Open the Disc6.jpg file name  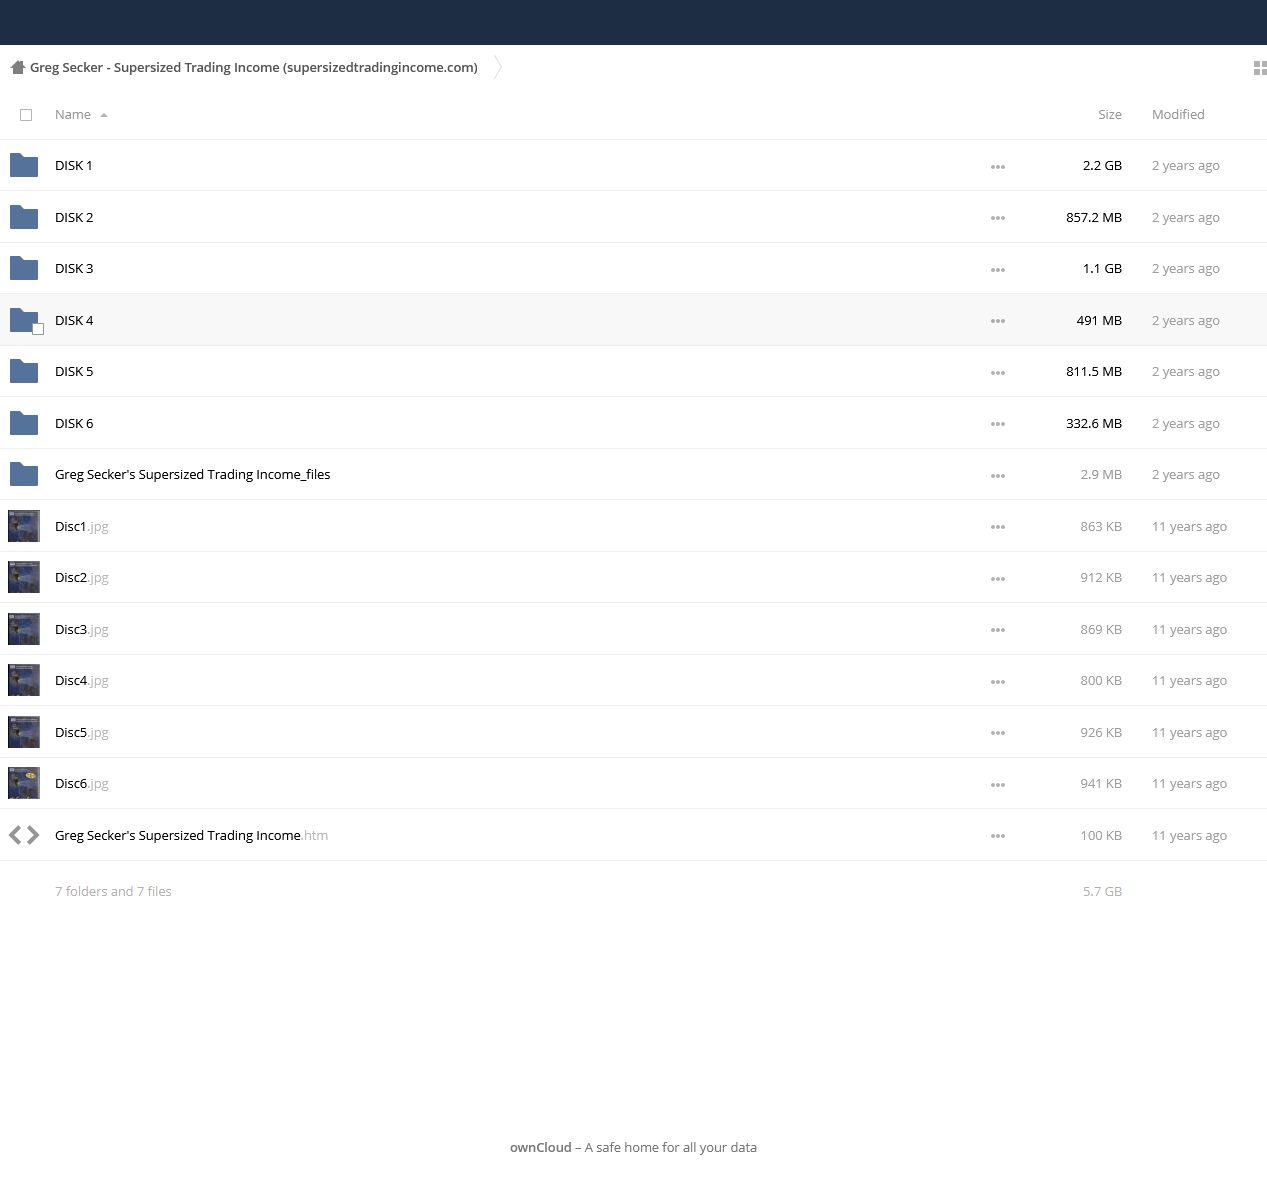tap(82, 783)
